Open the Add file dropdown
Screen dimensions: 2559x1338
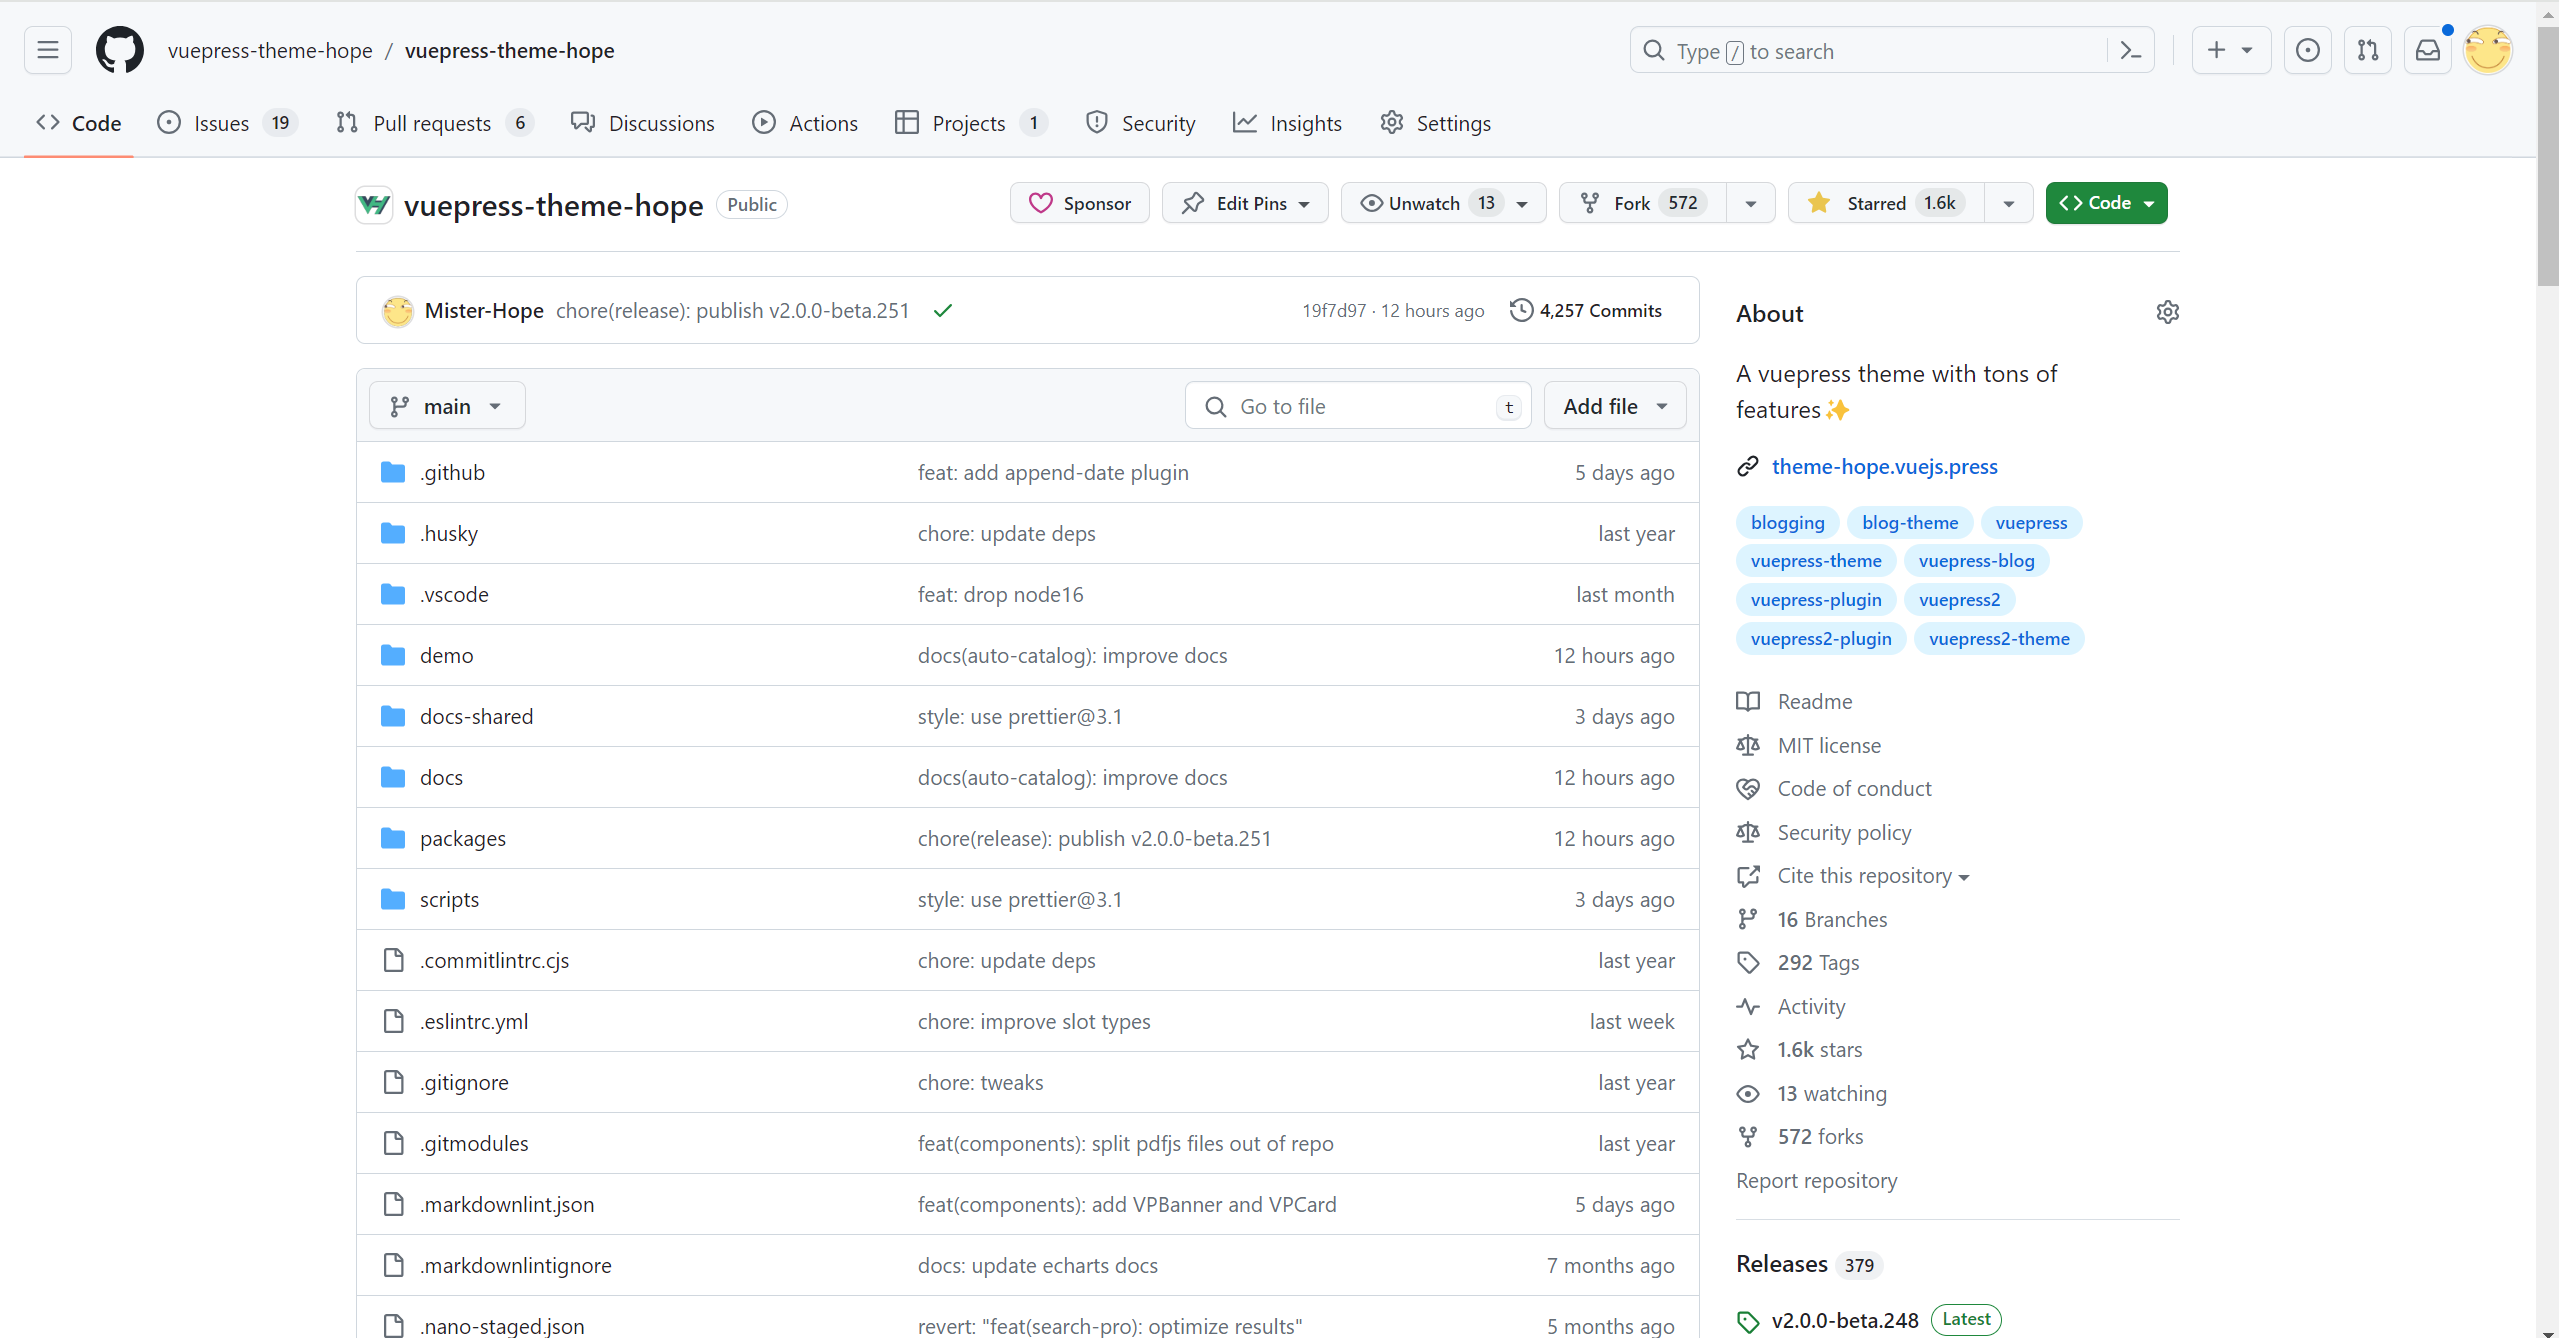point(1615,406)
